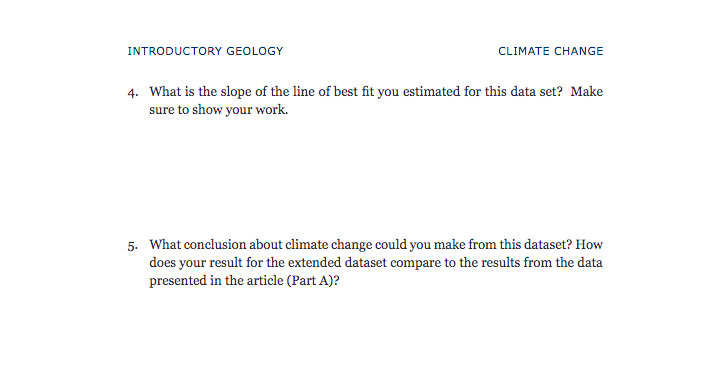Click "presented in the article" text
This screenshot has height=367, width=727.
[x=216, y=281]
